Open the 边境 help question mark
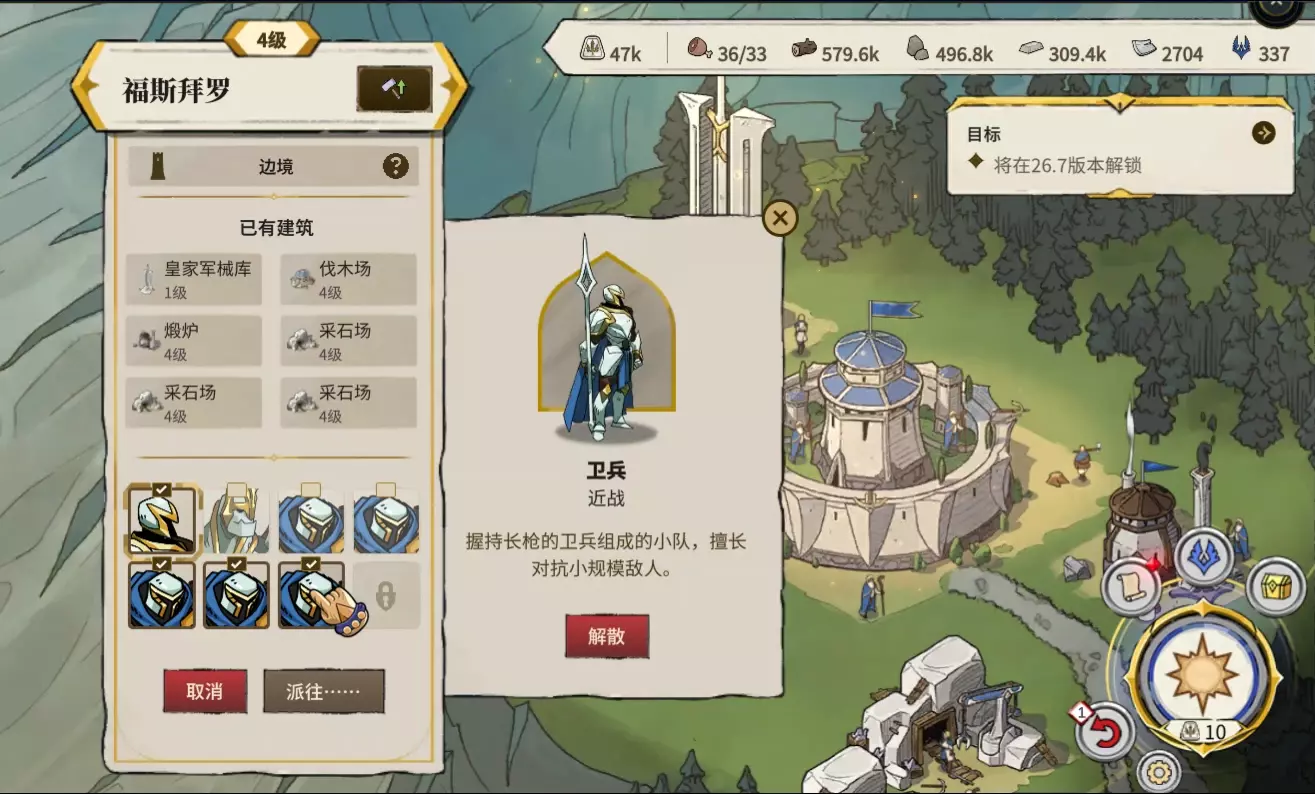 pyautogui.click(x=396, y=166)
